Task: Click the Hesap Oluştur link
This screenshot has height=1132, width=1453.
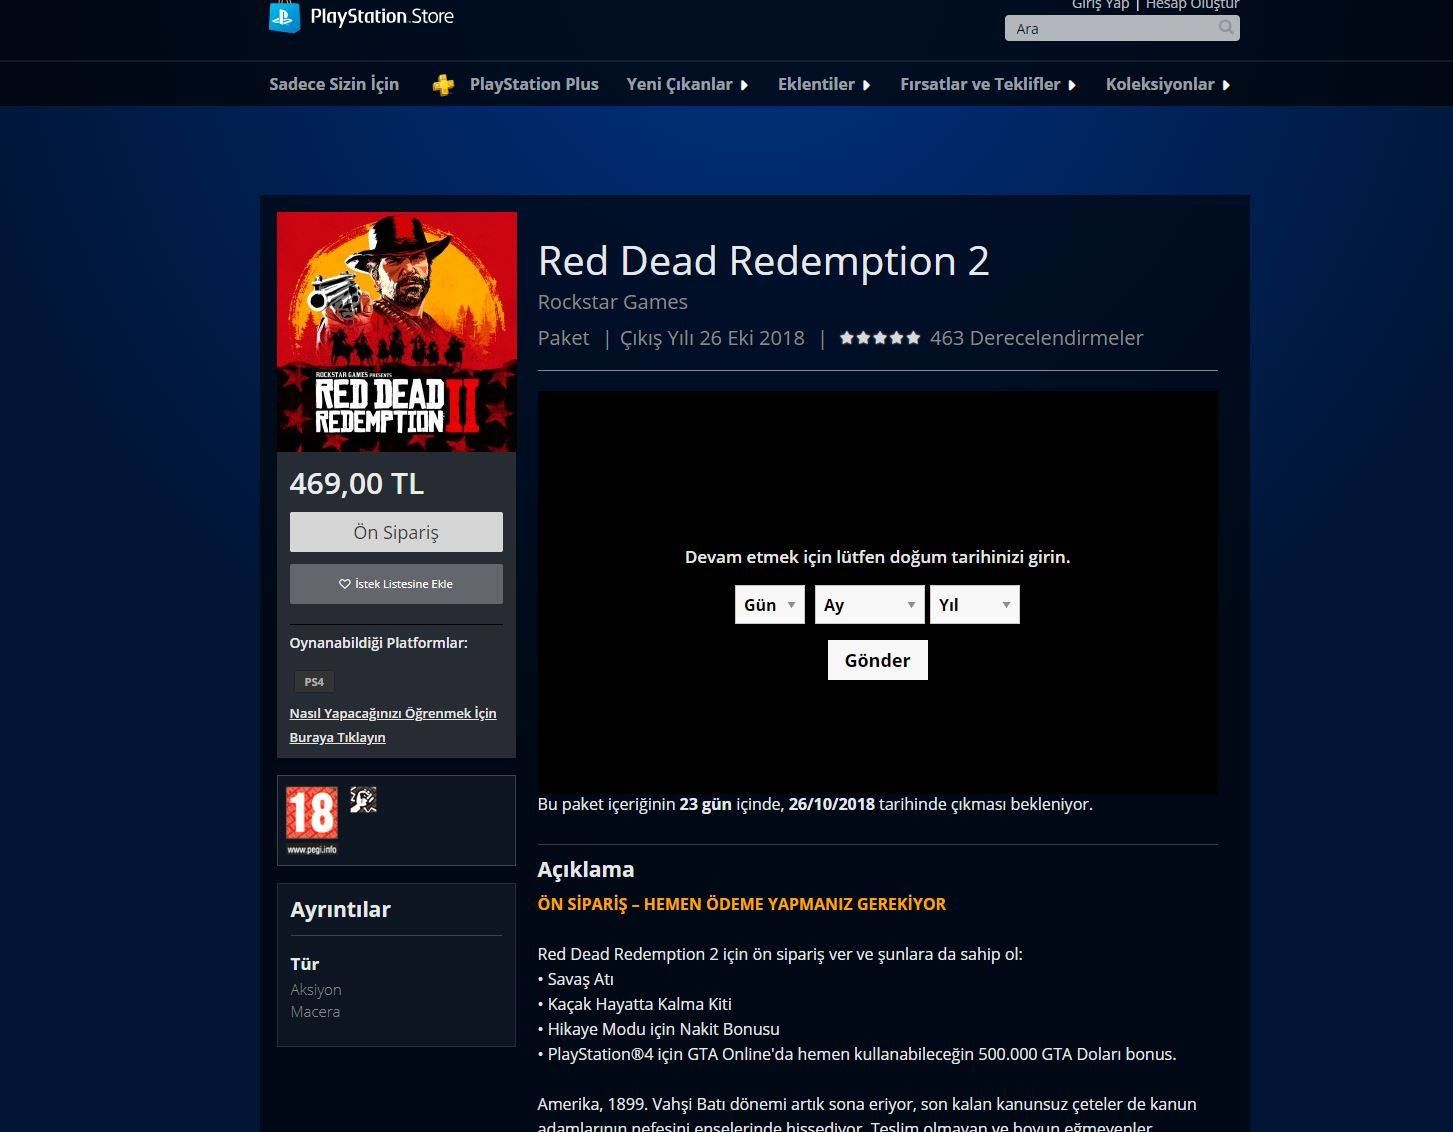Action: [x=1192, y=5]
